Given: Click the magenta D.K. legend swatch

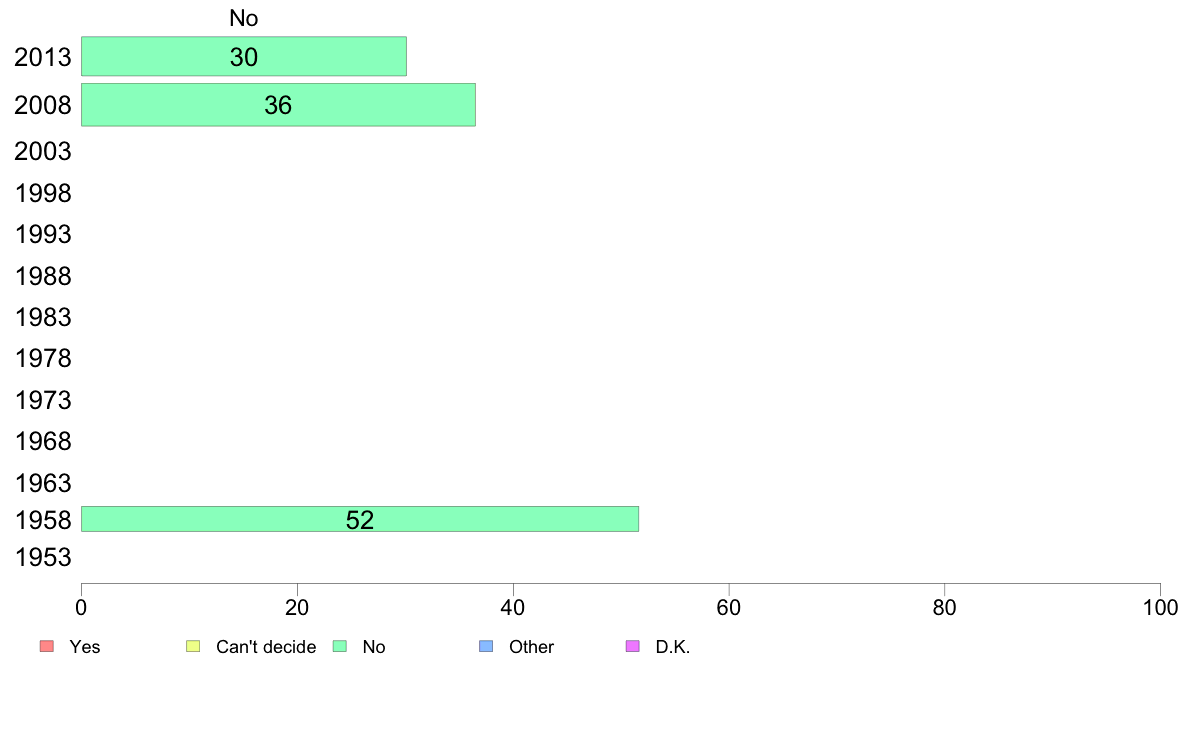Looking at the screenshot, I should [633, 646].
